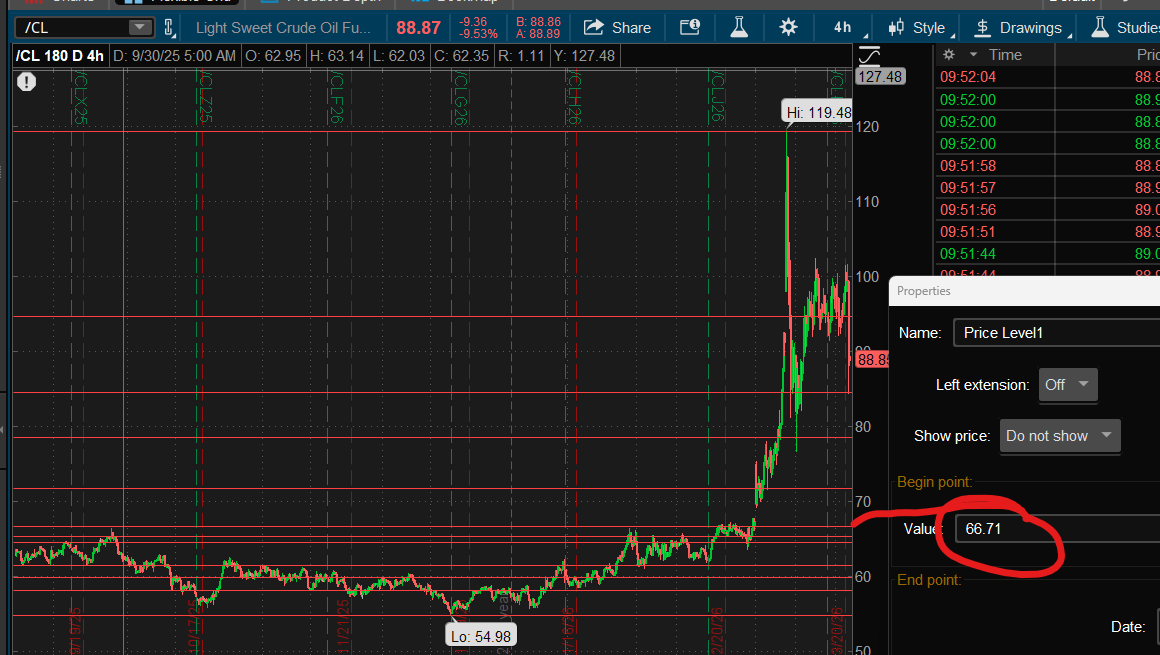This screenshot has height=655, width=1160.
Task: Click the H: 63.14 high value
Action: click(337, 56)
